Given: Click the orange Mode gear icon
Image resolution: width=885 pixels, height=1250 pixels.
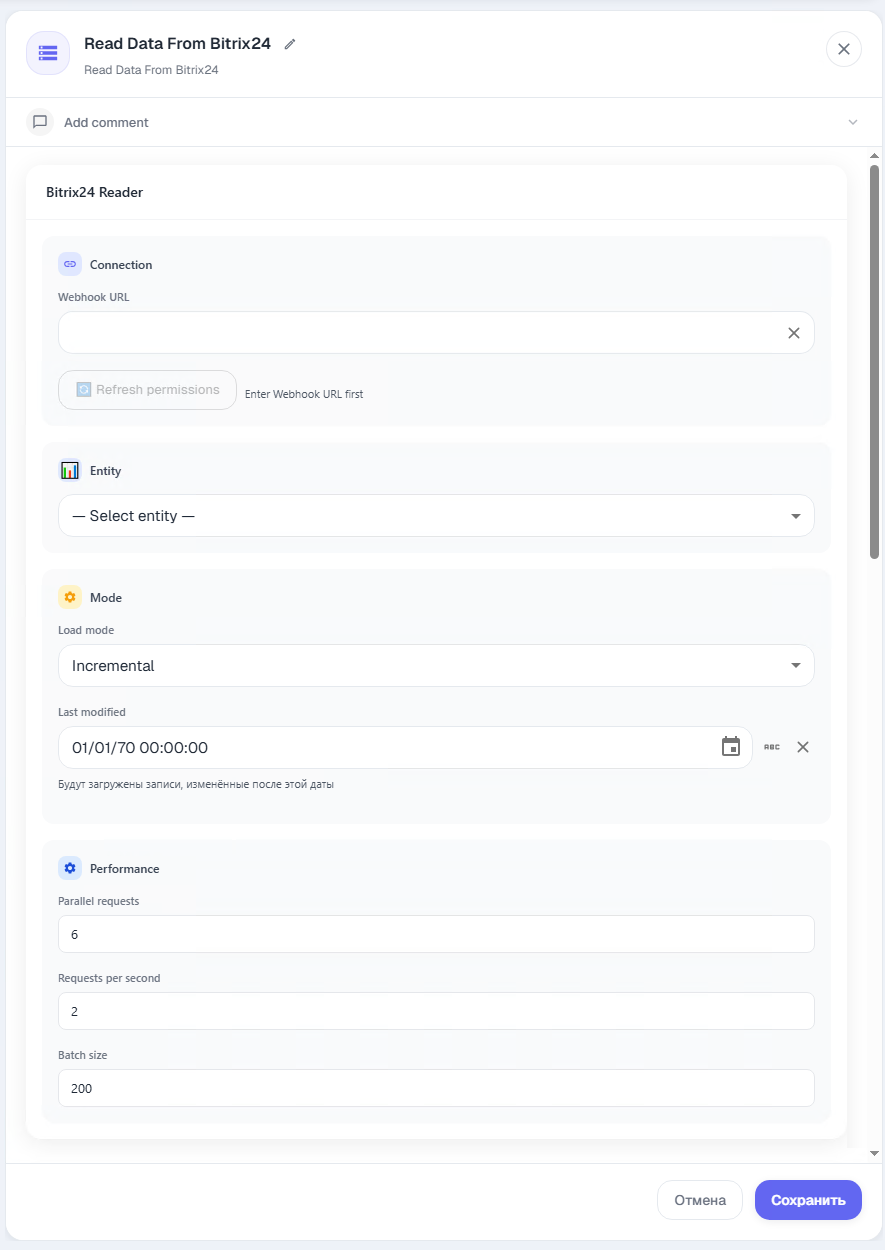Looking at the screenshot, I should click(70, 597).
